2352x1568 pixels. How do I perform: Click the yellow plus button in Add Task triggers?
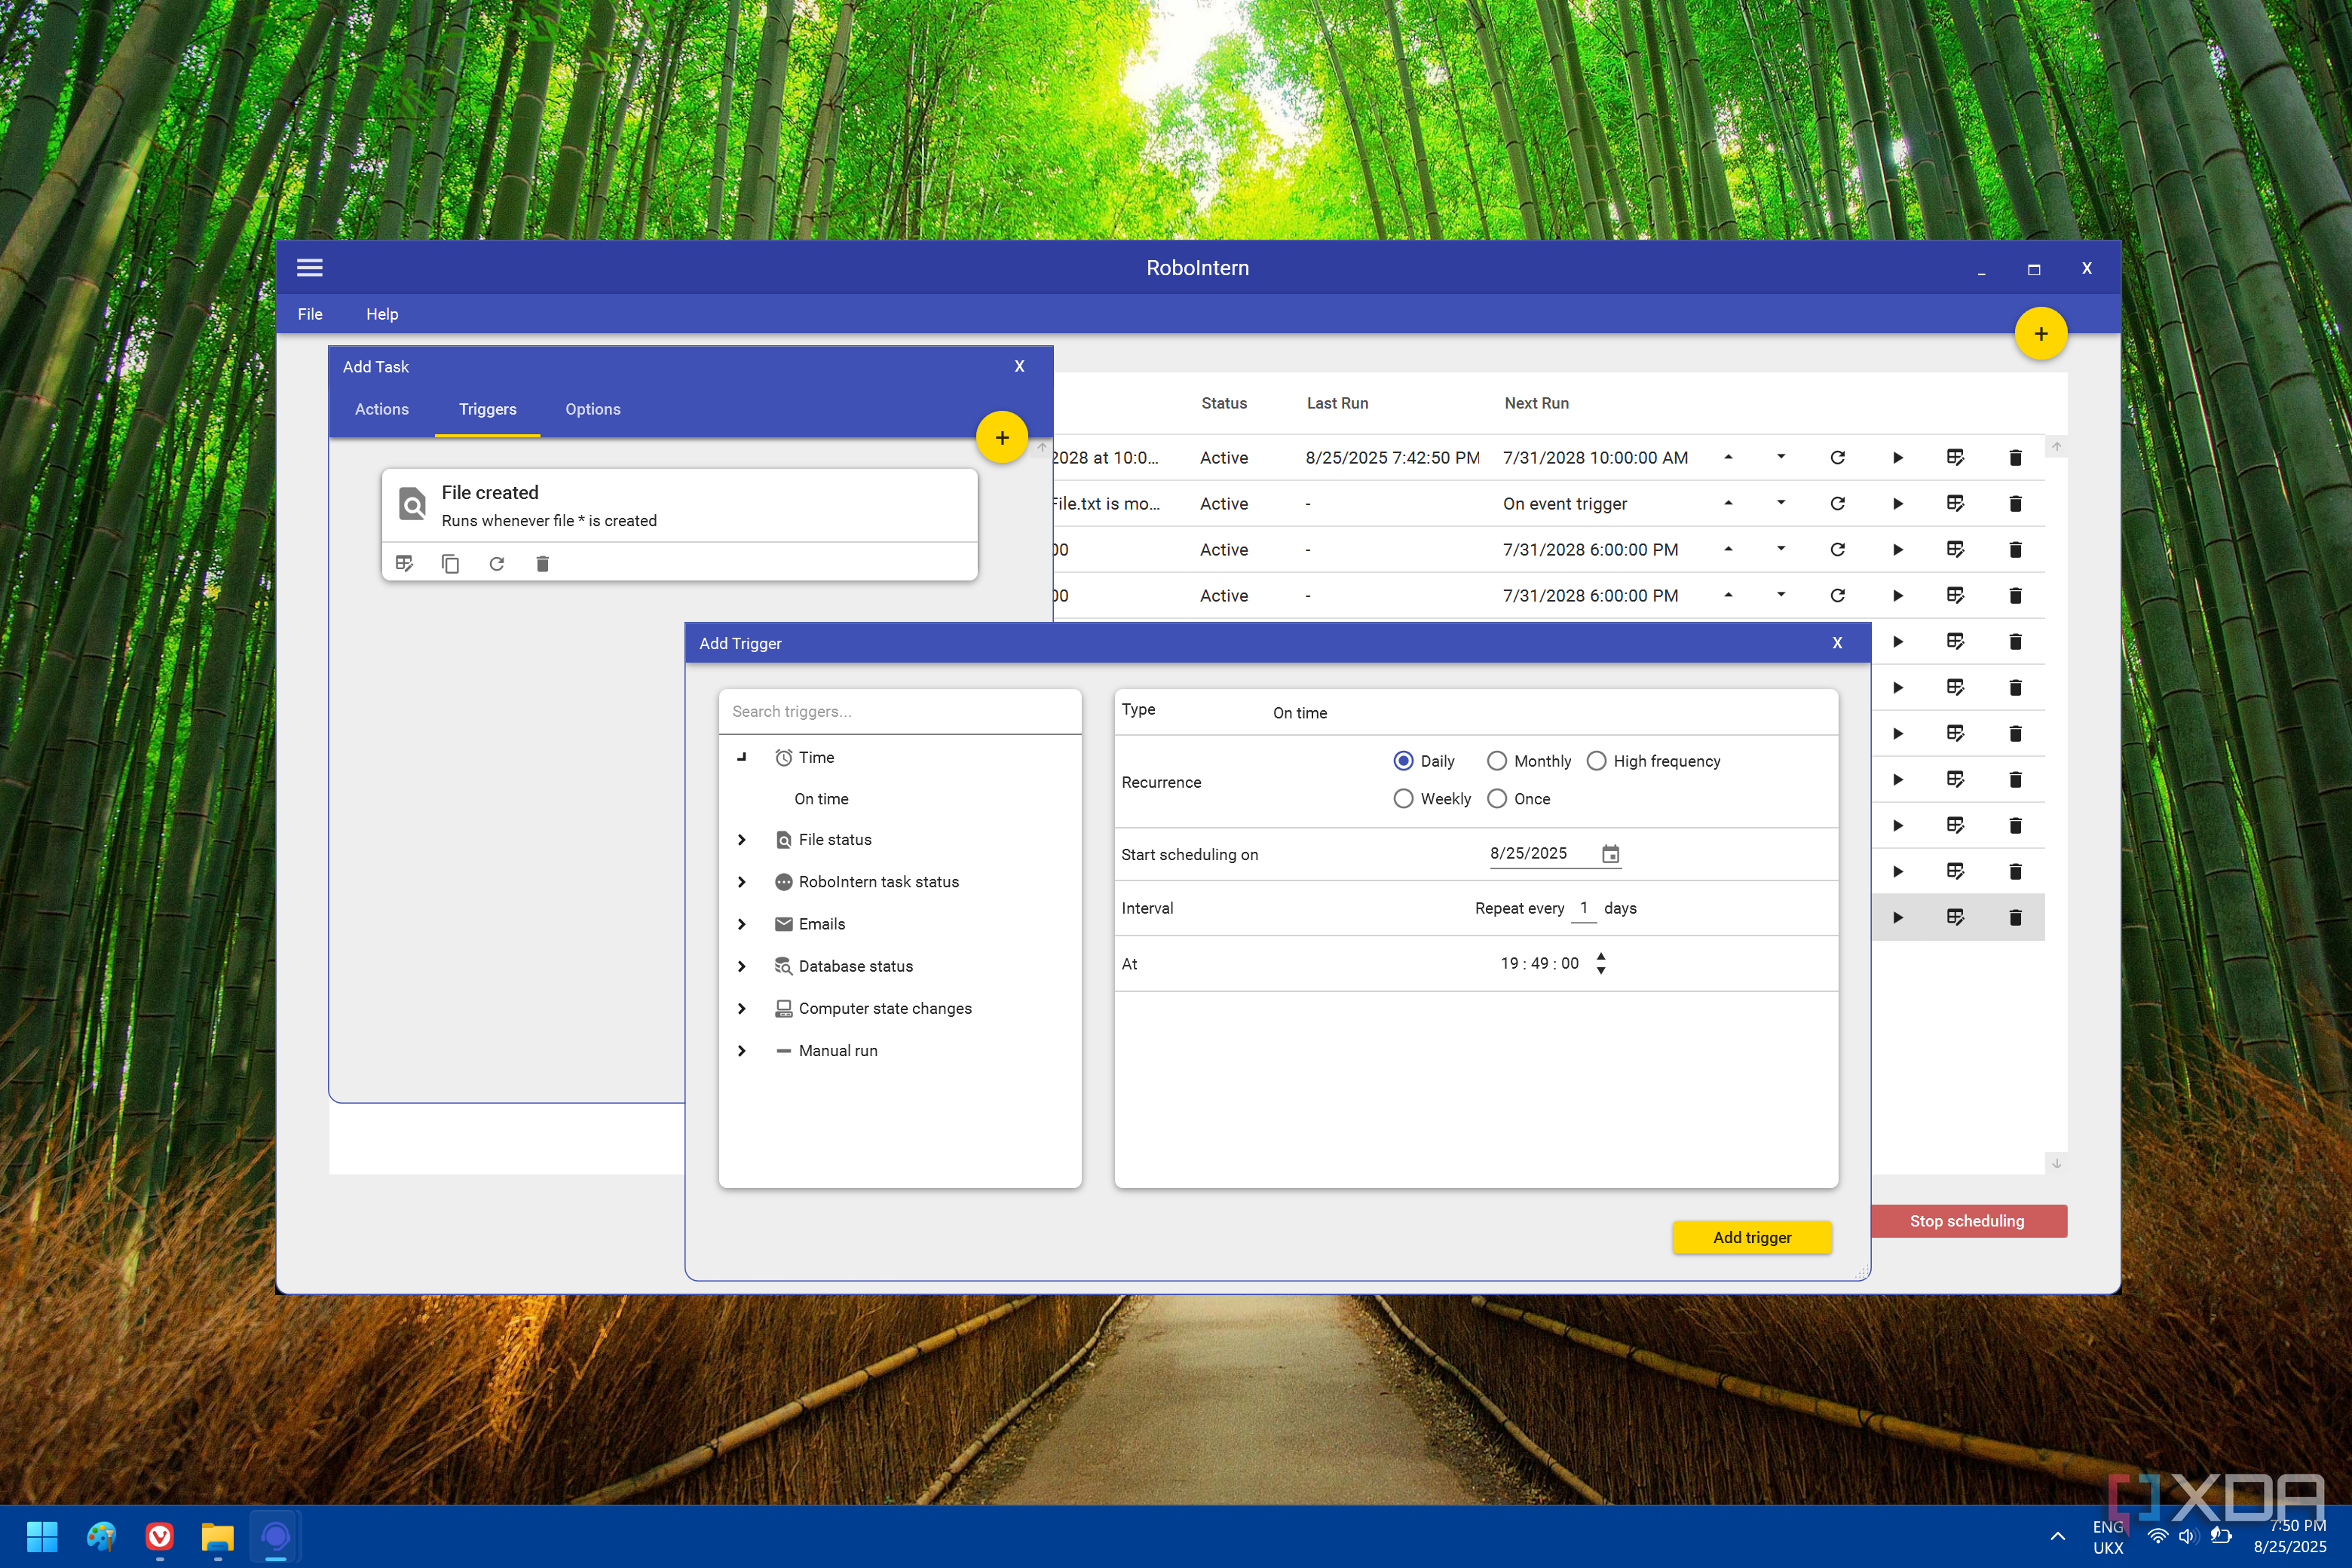point(1002,438)
